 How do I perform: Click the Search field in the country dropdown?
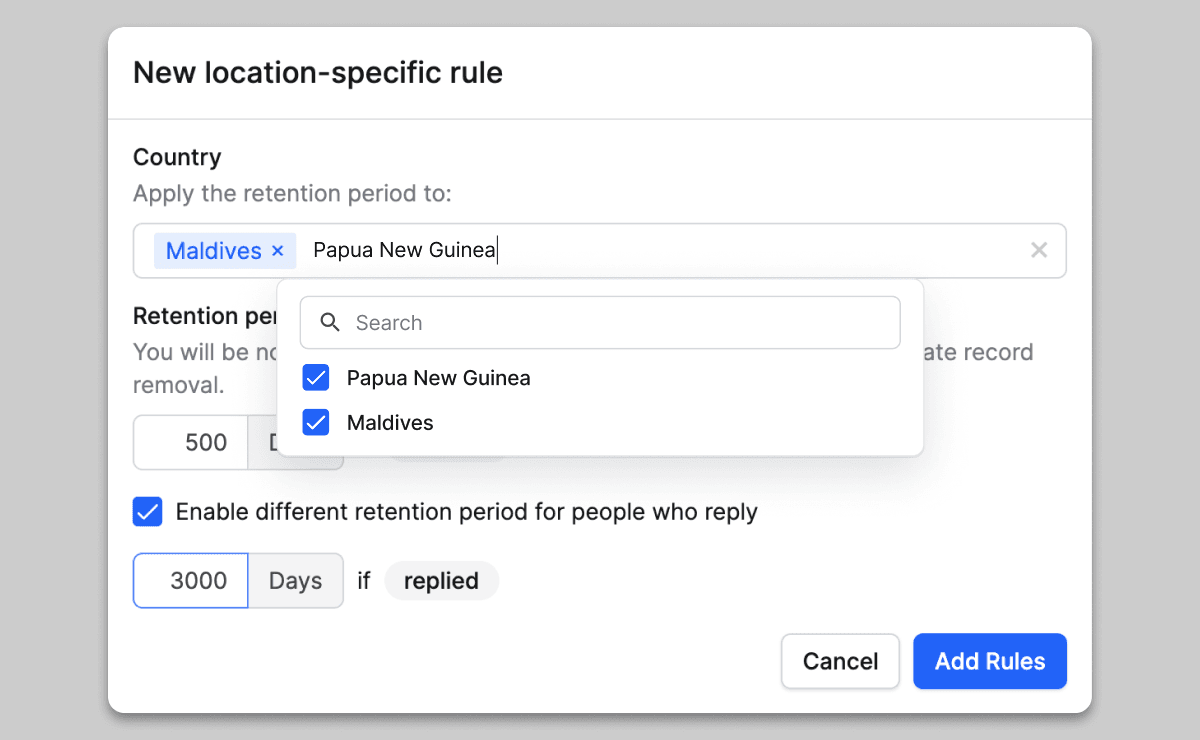point(620,323)
